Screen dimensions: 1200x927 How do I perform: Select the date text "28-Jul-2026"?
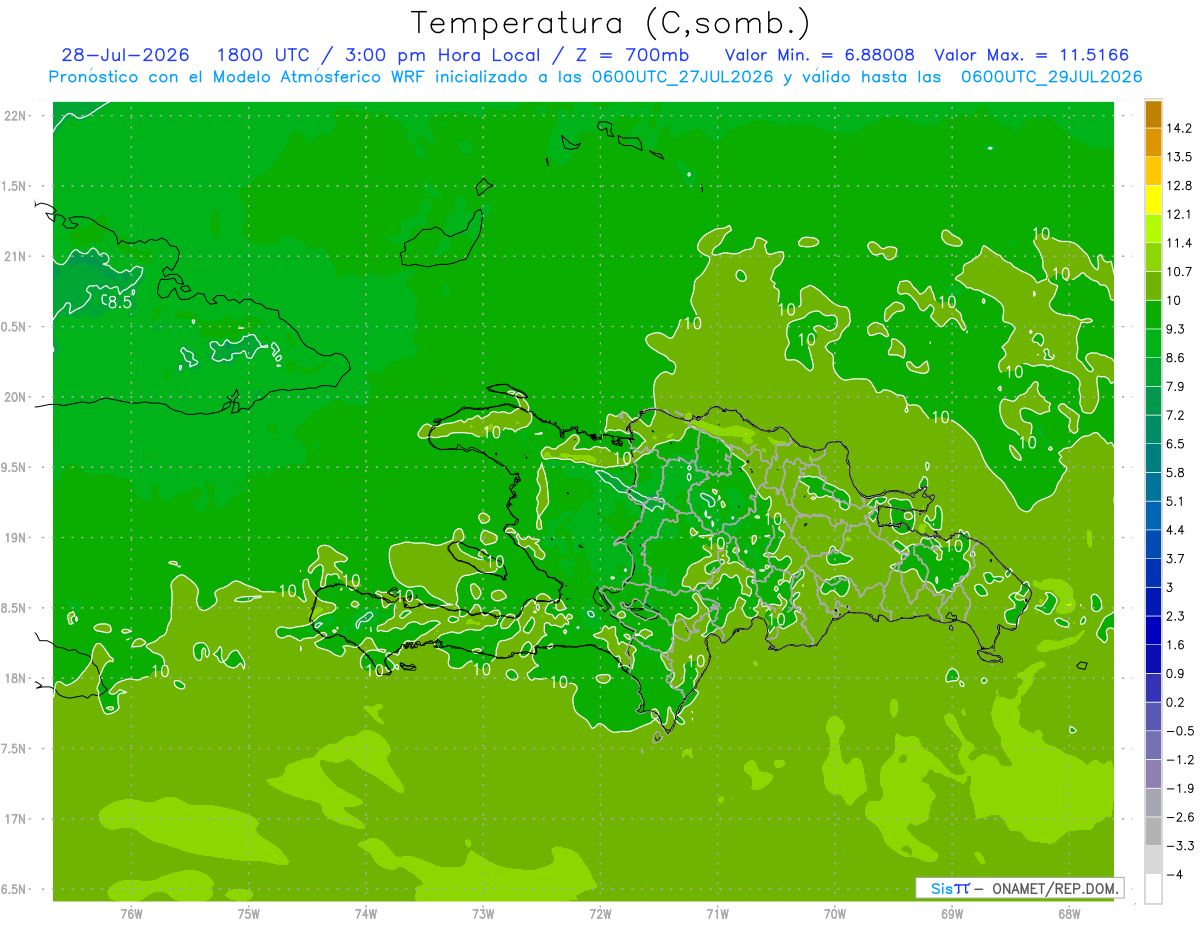(125, 55)
